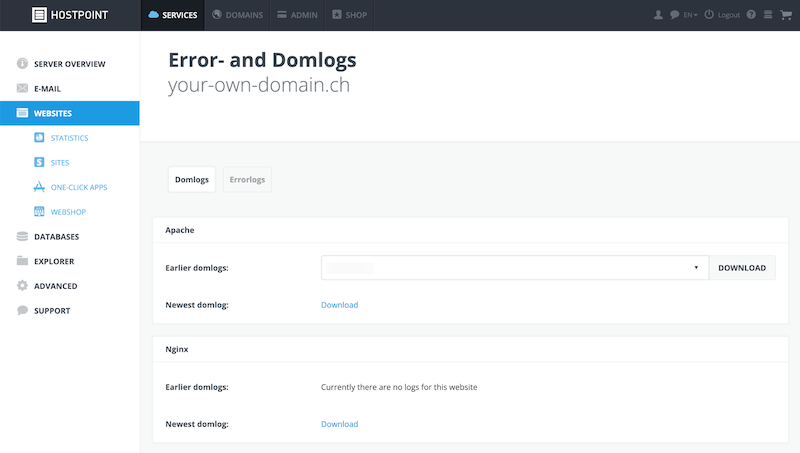The width and height of the screenshot is (800, 453).
Task: Select the Domlogs tab
Action: [192, 180]
